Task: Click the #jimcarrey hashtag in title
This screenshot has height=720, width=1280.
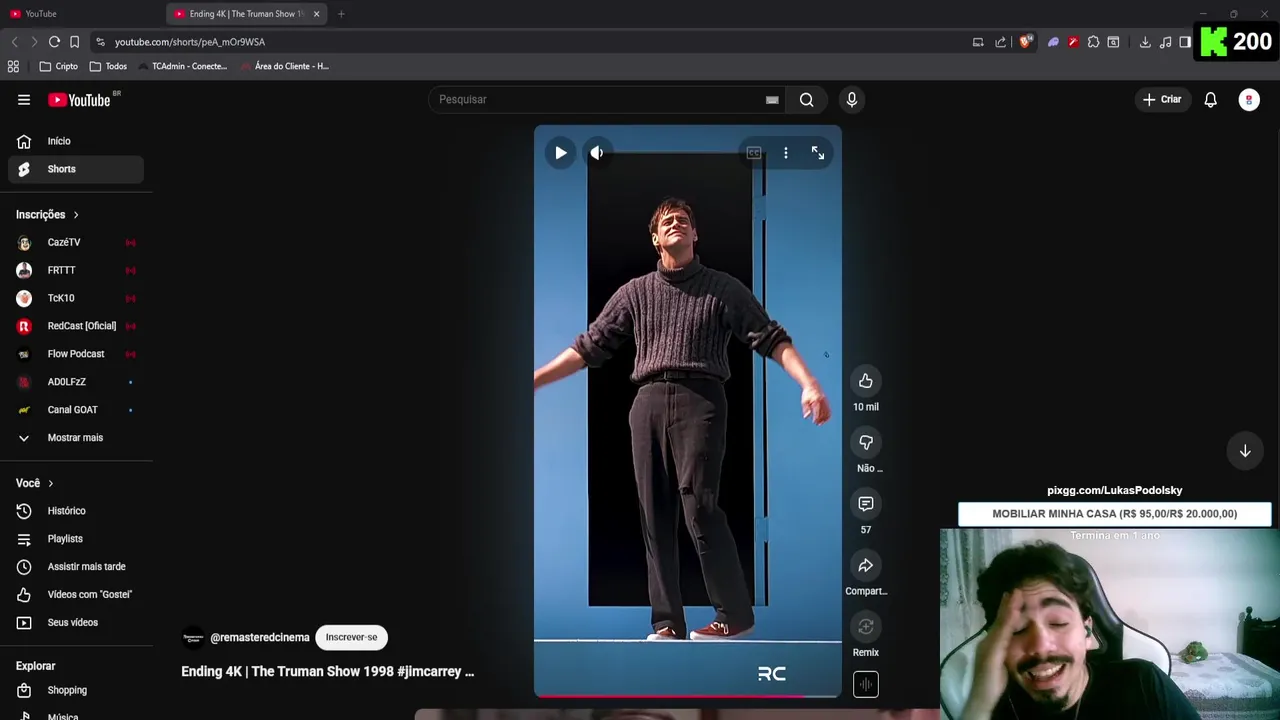Action: coord(429,671)
